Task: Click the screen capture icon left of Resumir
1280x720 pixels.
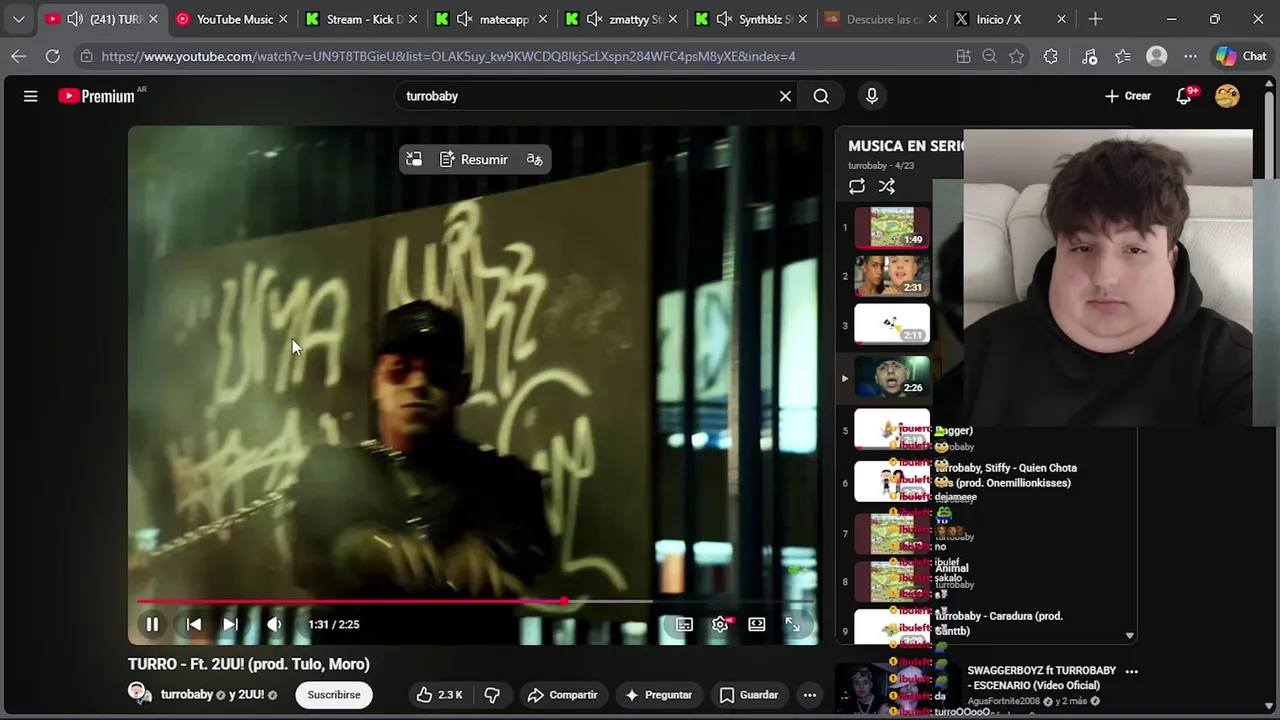Action: [414, 160]
